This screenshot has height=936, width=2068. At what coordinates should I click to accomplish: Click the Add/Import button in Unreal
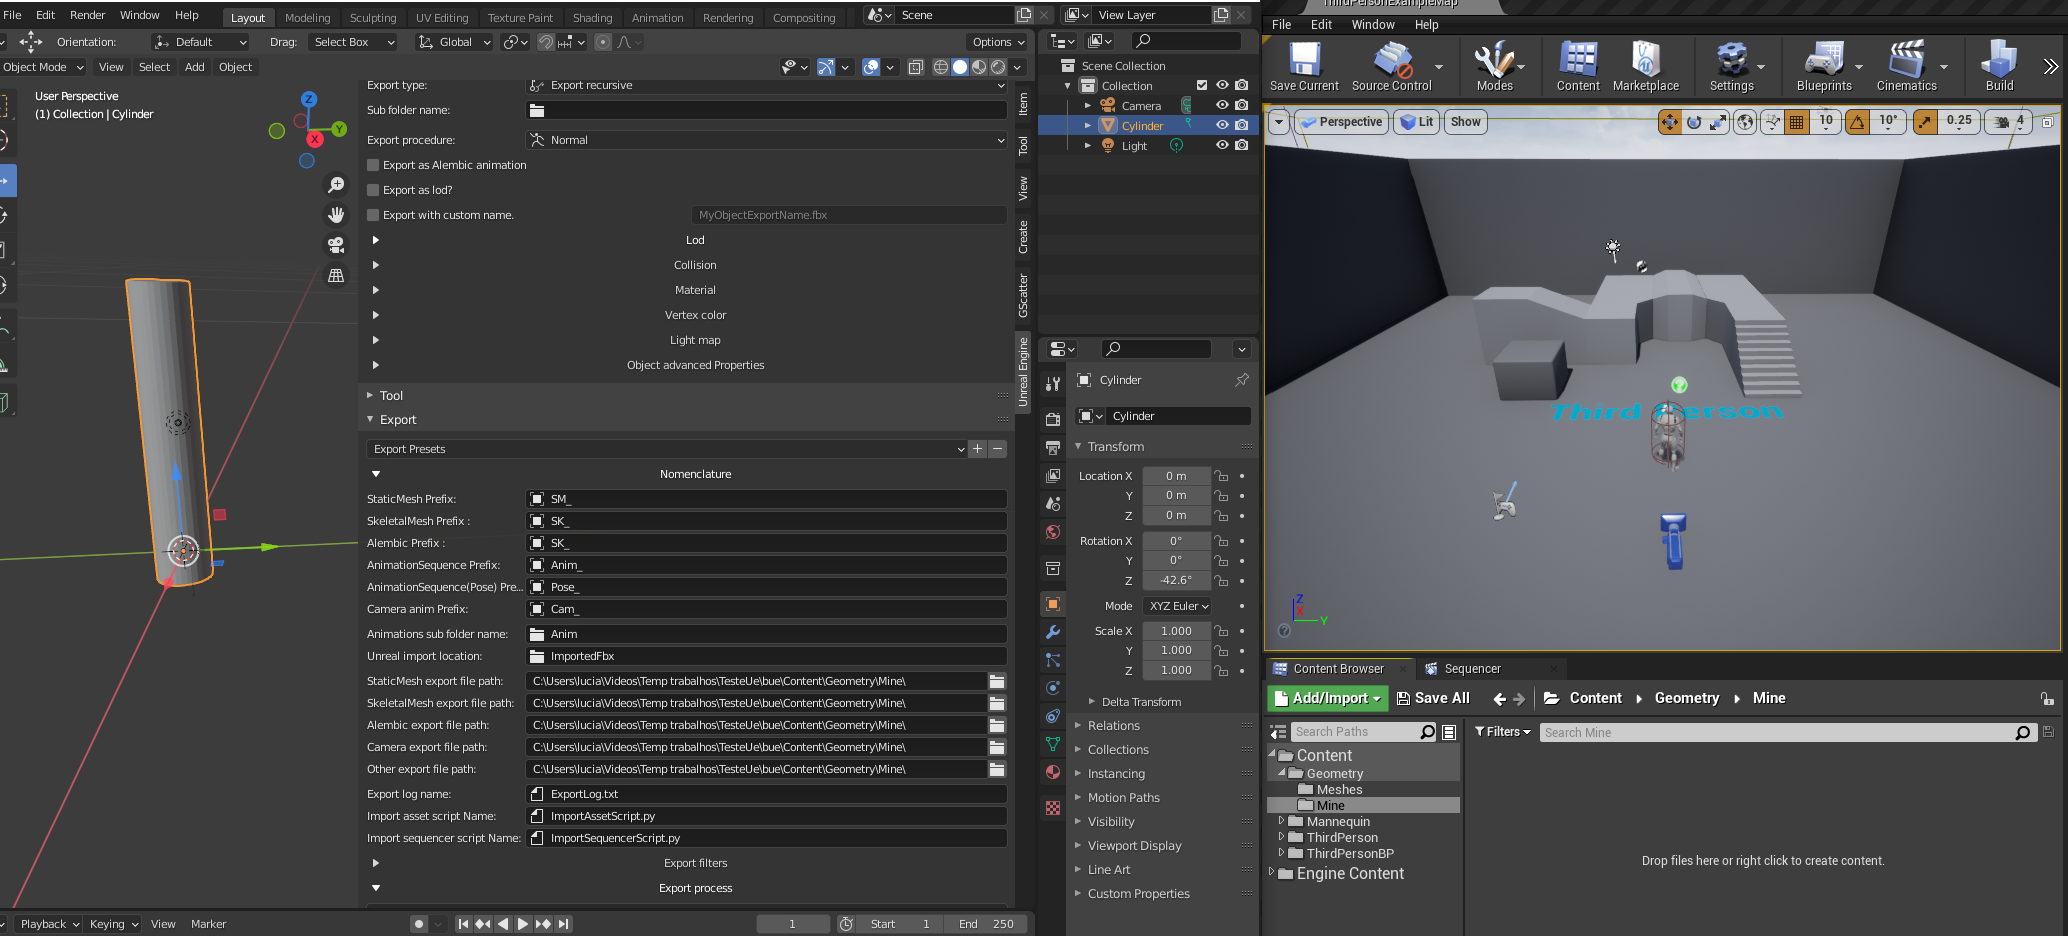pyautogui.click(x=1326, y=697)
